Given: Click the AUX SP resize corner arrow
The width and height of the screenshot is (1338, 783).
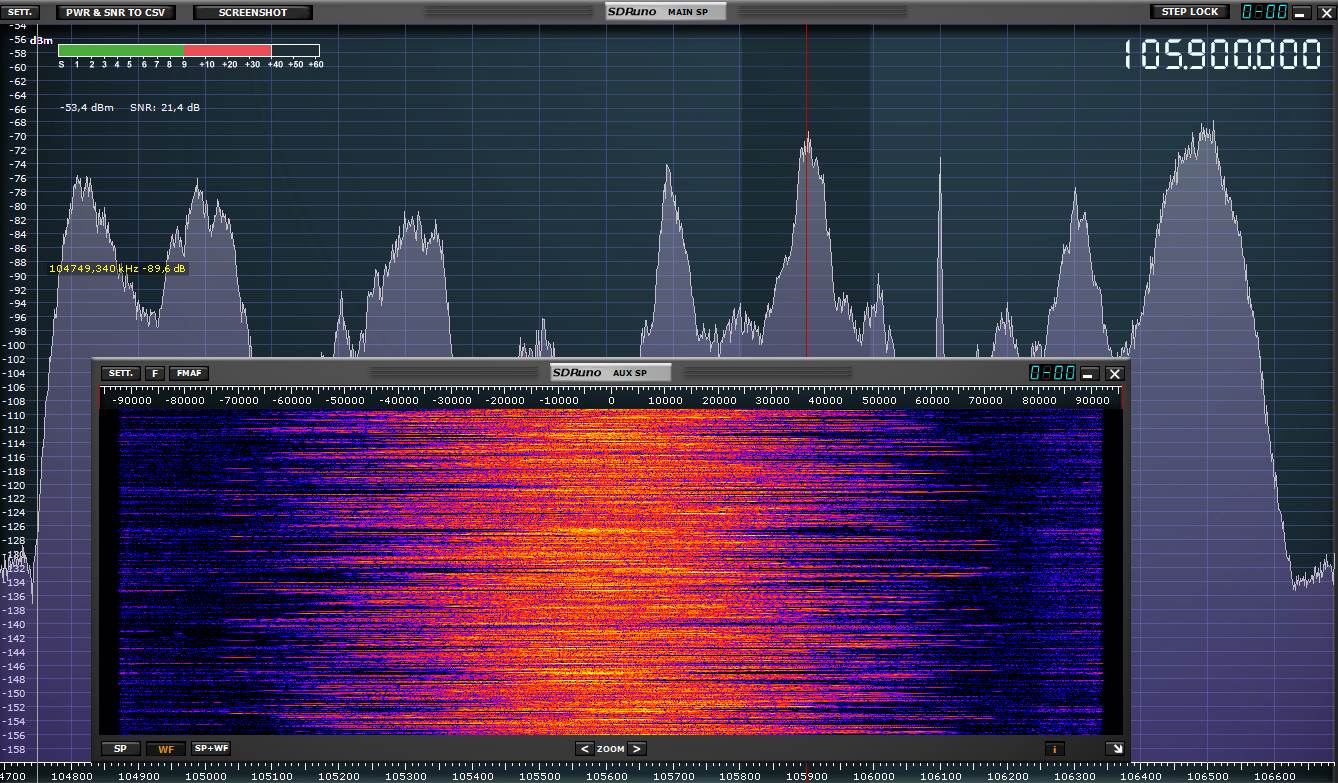Looking at the screenshot, I should pyautogui.click(x=1114, y=748).
